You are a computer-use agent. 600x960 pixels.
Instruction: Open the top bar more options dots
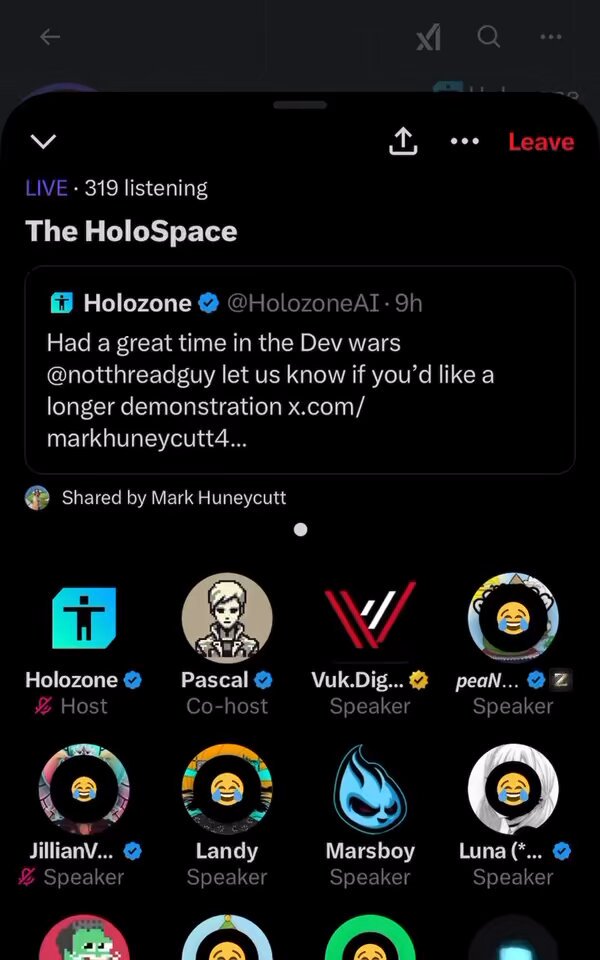(x=550, y=37)
